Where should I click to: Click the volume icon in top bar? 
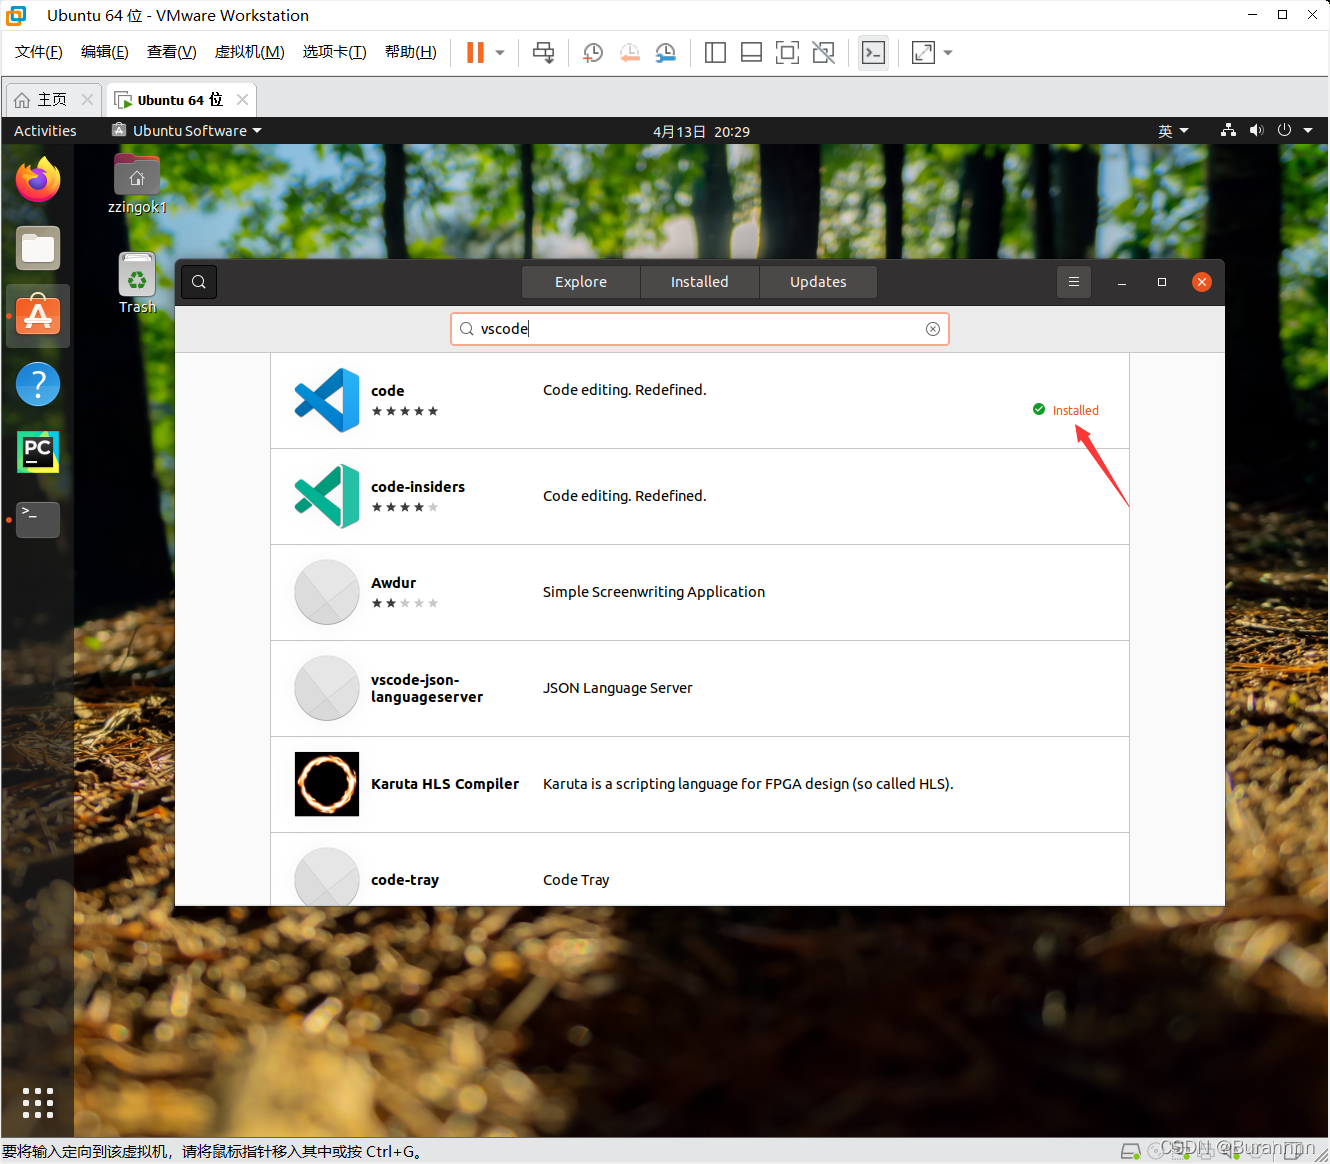pyautogui.click(x=1256, y=131)
